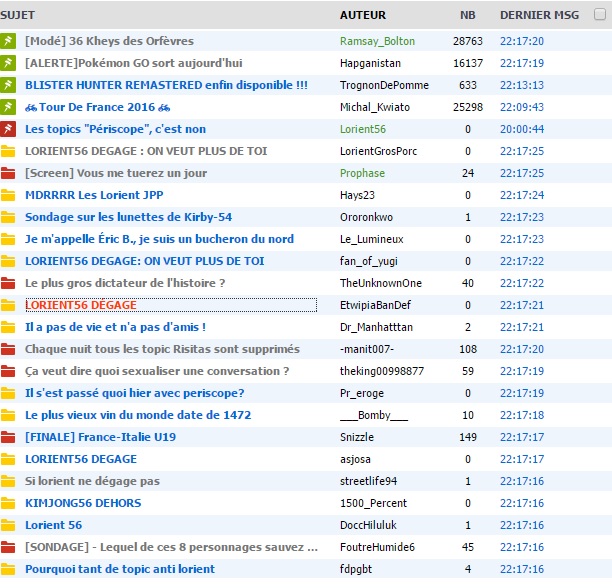Click the red folder icon for the plus gros dictateur topic
The width and height of the screenshot is (612, 588).
click(9, 283)
